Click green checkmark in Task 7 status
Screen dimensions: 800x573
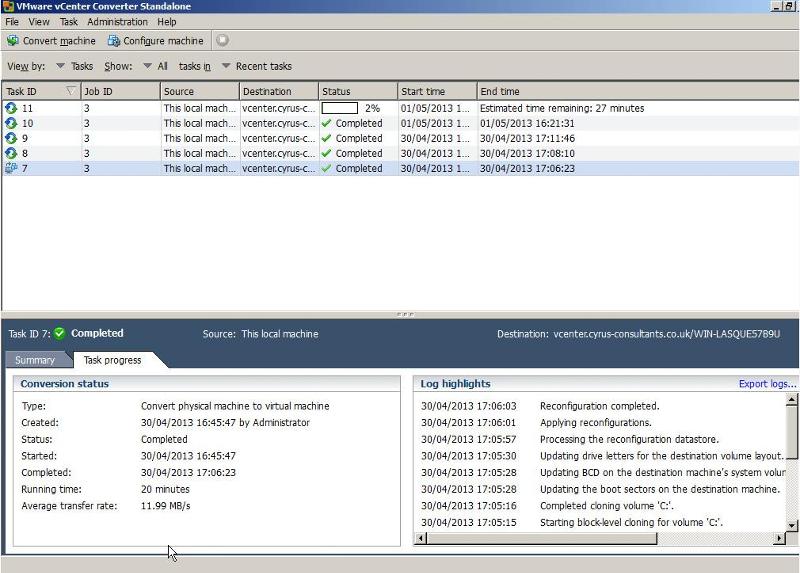point(327,168)
